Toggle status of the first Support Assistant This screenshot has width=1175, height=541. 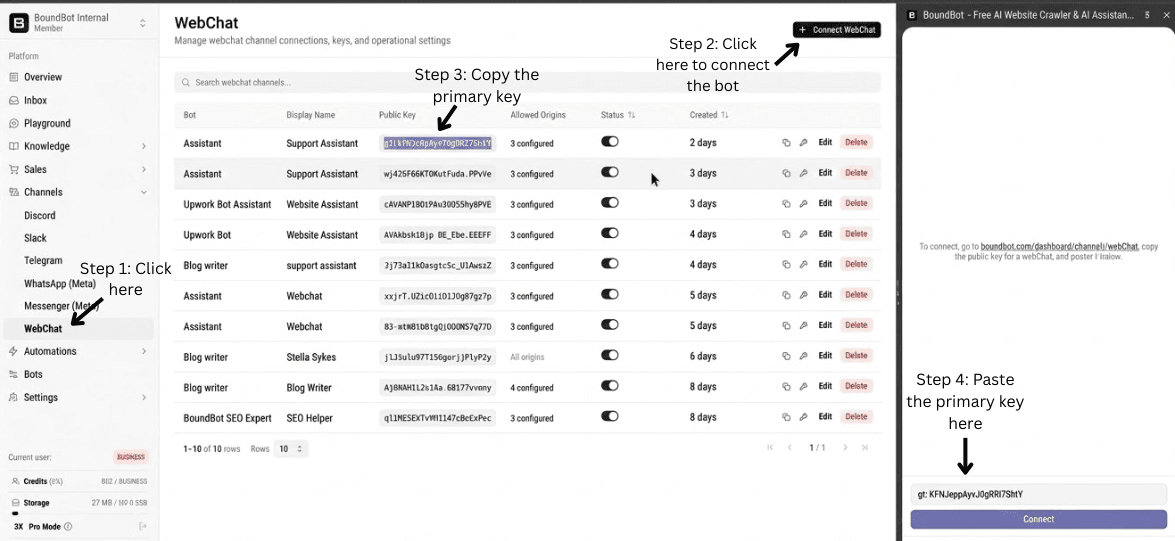tap(609, 142)
